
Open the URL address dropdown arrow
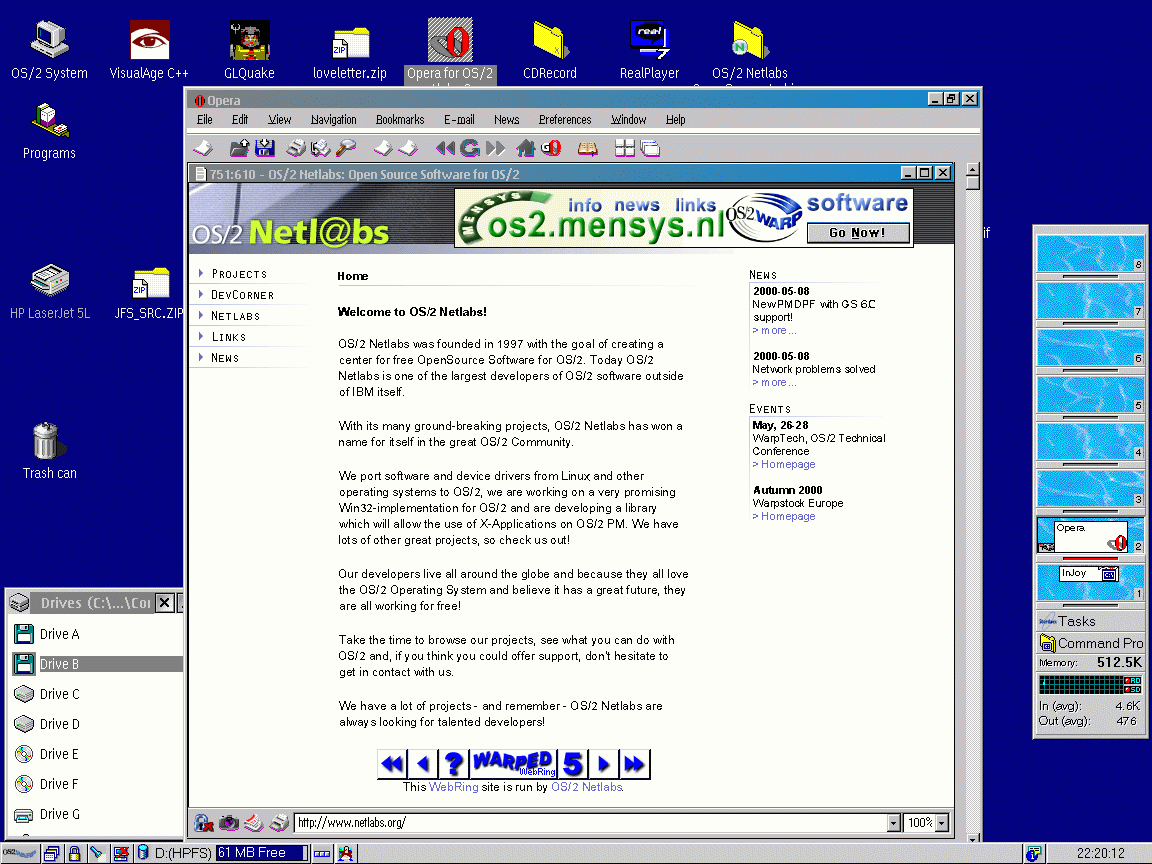tap(893, 823)
